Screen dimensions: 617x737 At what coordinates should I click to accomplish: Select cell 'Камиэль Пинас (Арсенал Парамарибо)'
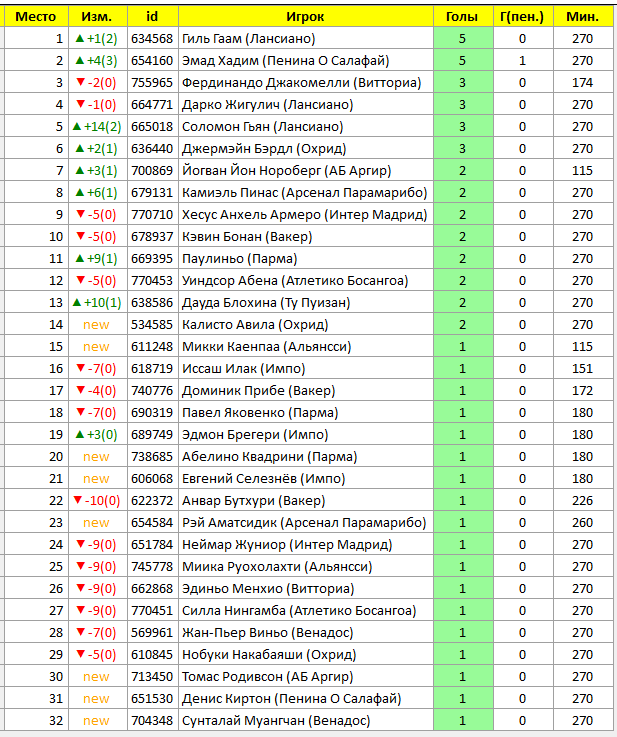(305, 193)
